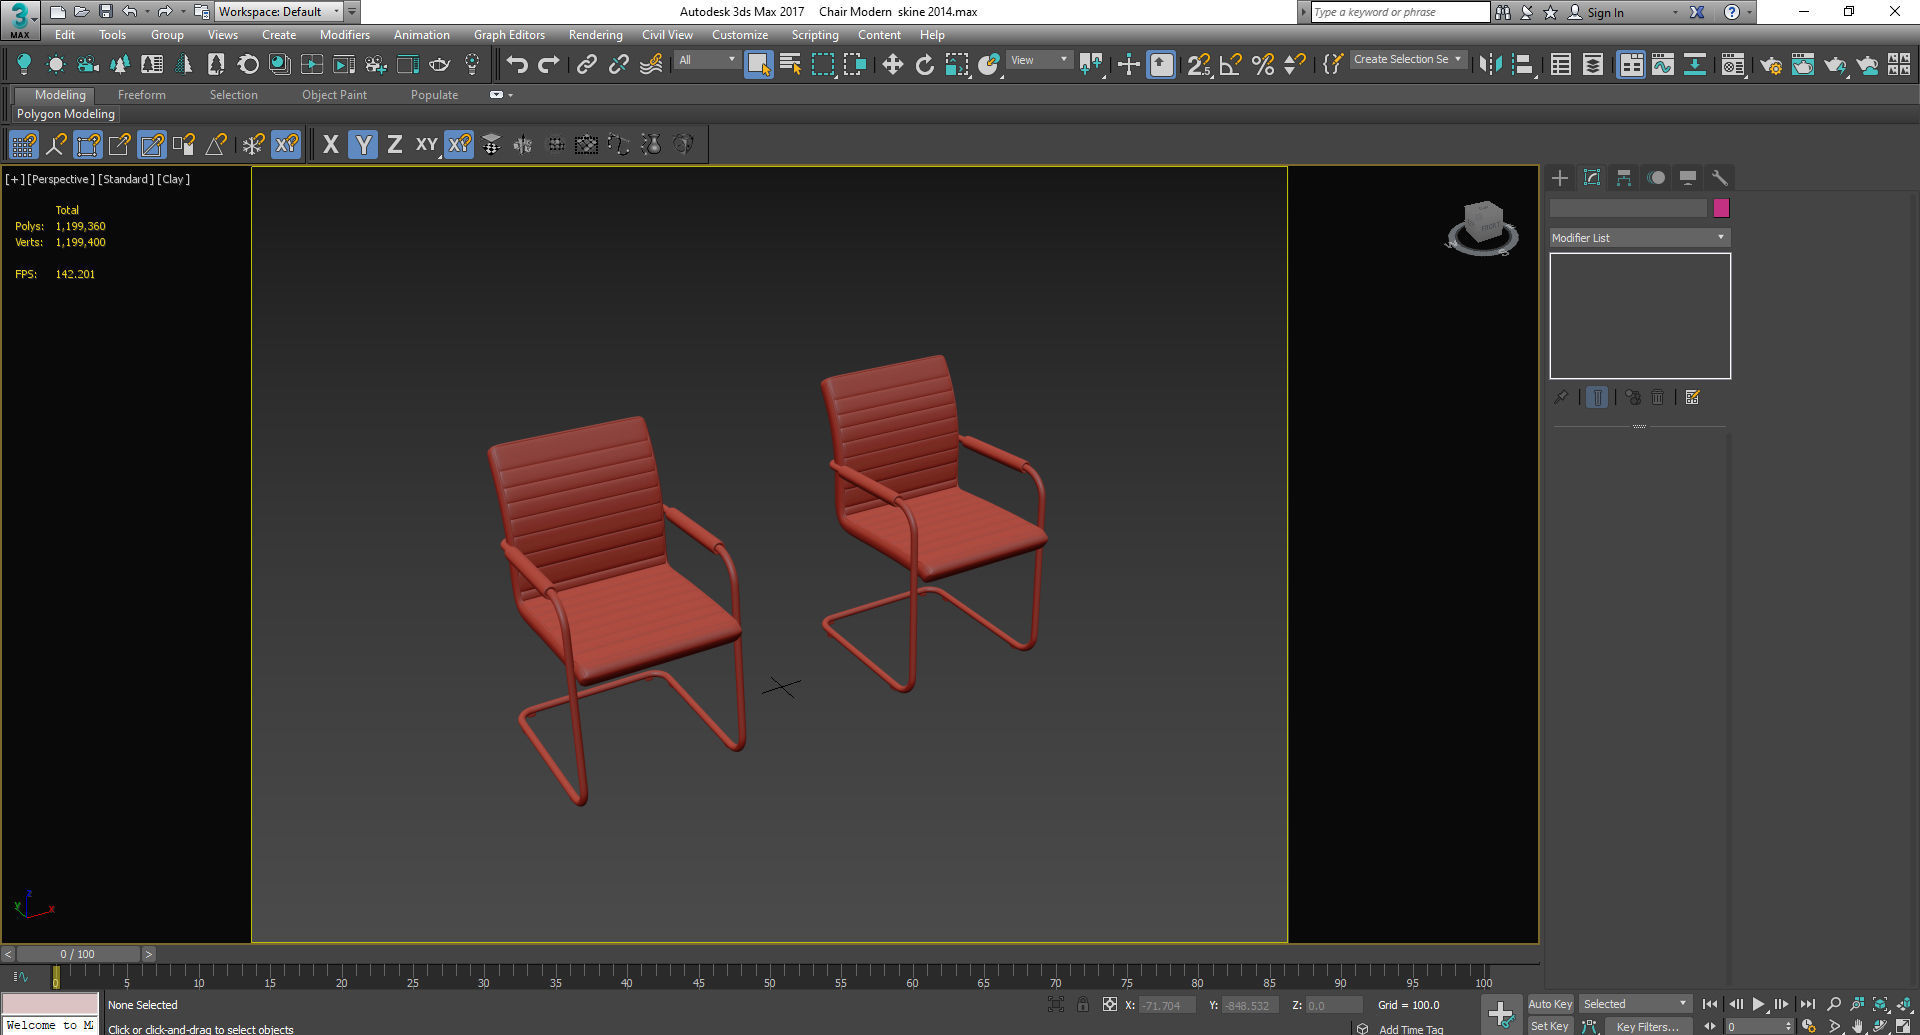Click Bind to Space Warp icon

pyautogui.click(x=651, y=65)
